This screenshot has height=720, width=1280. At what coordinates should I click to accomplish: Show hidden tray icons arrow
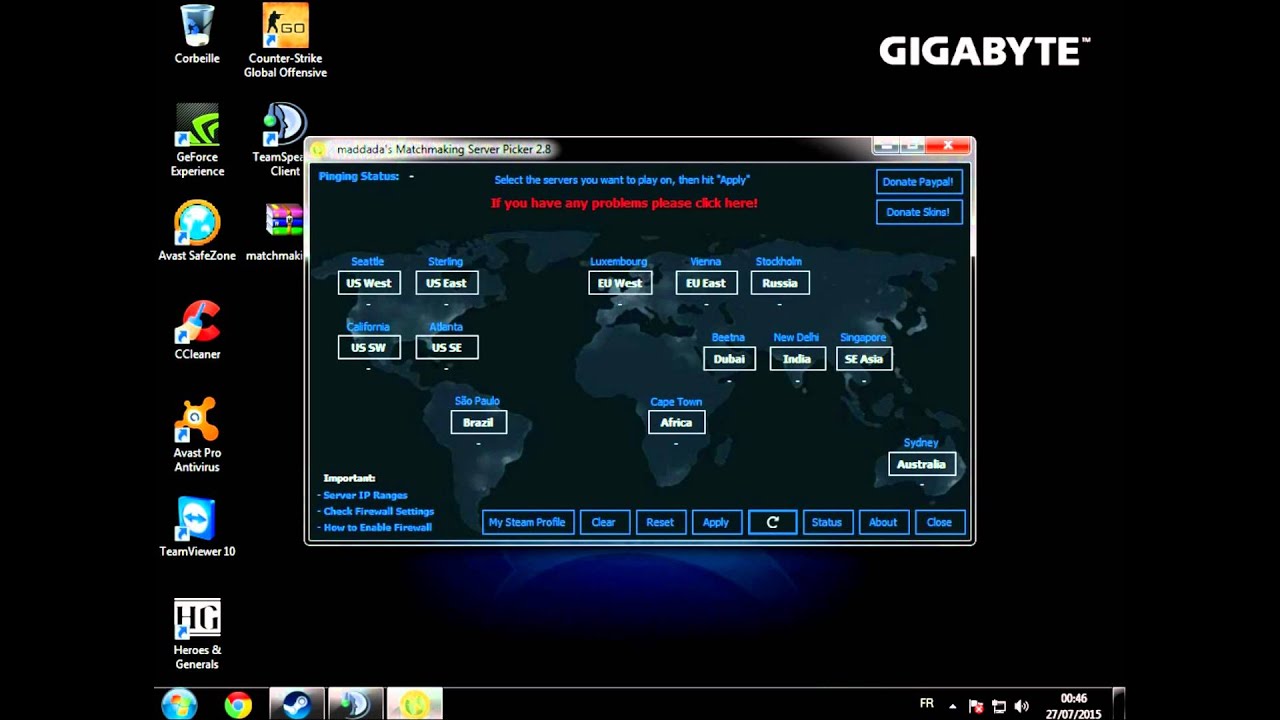952,706
